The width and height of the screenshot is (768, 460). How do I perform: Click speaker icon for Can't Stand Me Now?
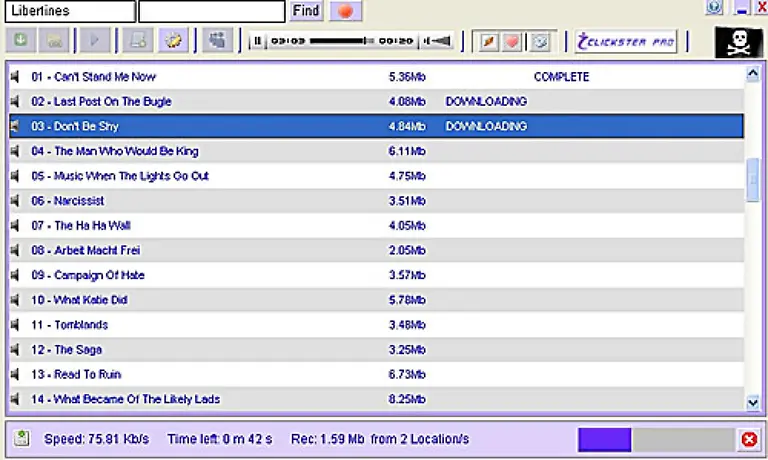coord(15,77)
